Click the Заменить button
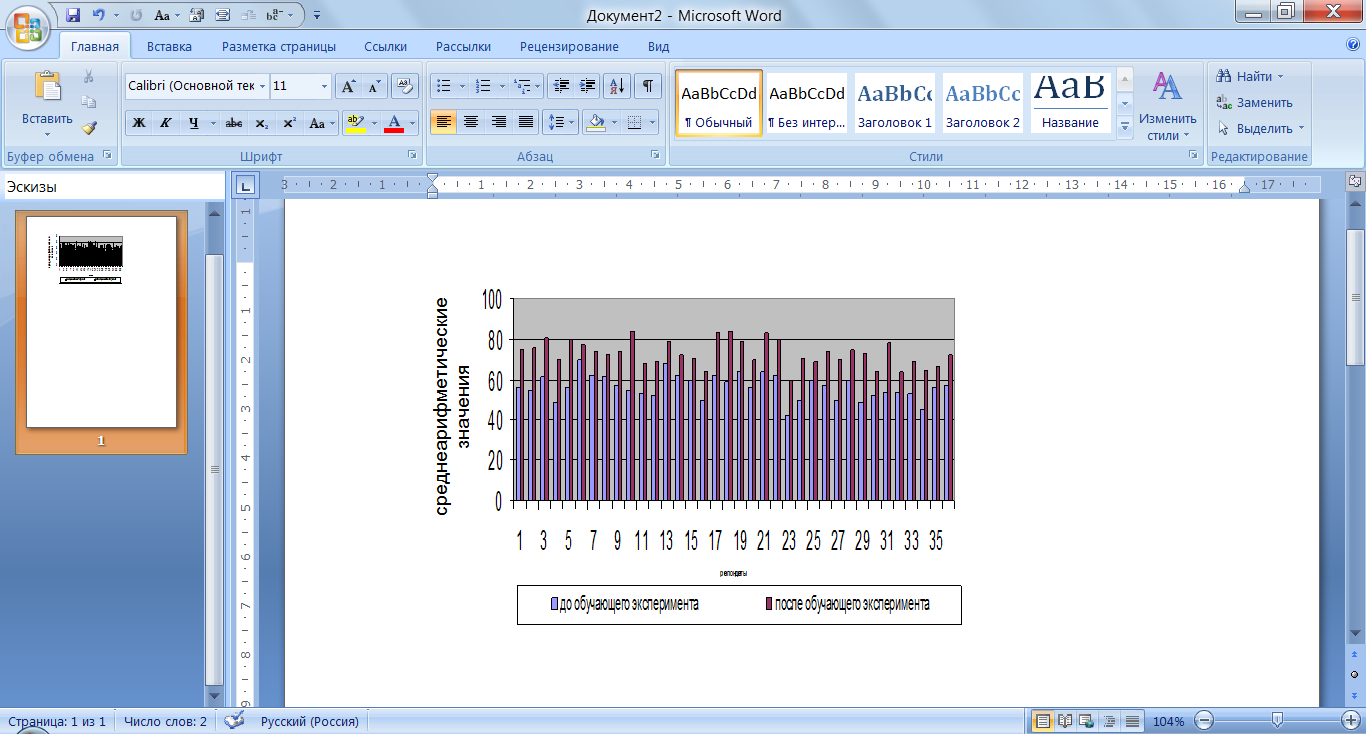 click(1254, 102)
